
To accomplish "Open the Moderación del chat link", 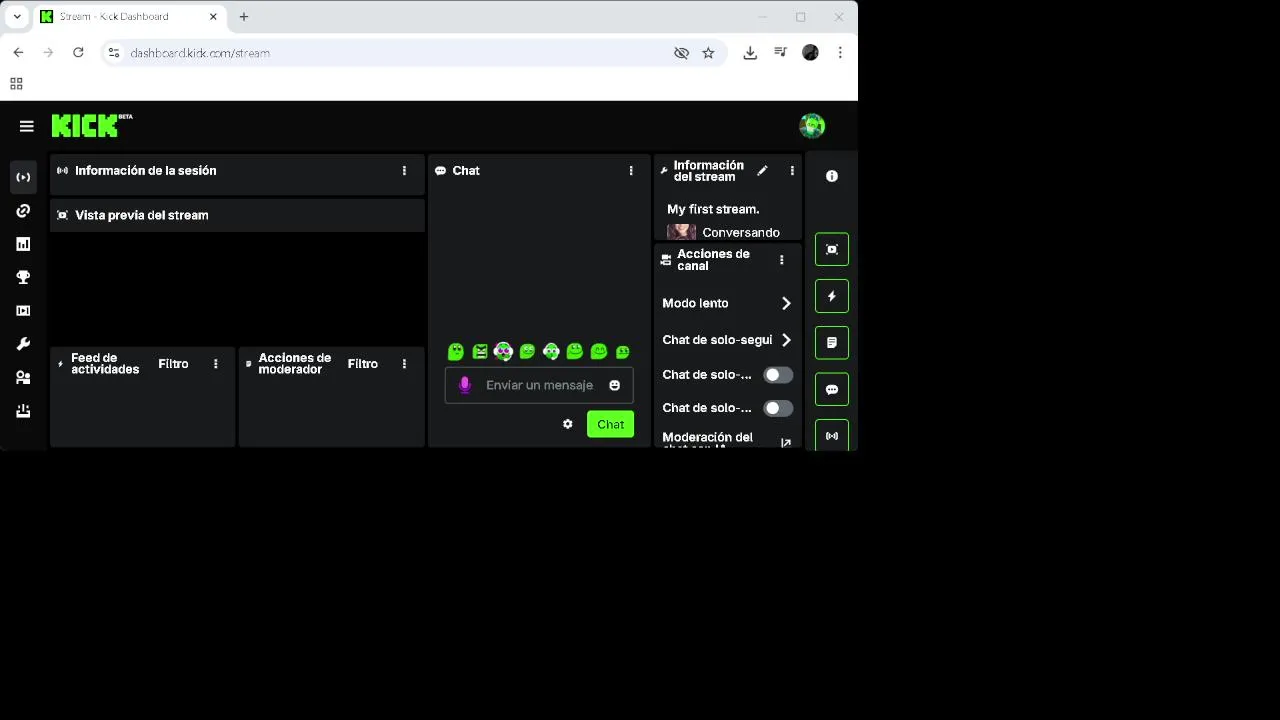I will 707,441.
